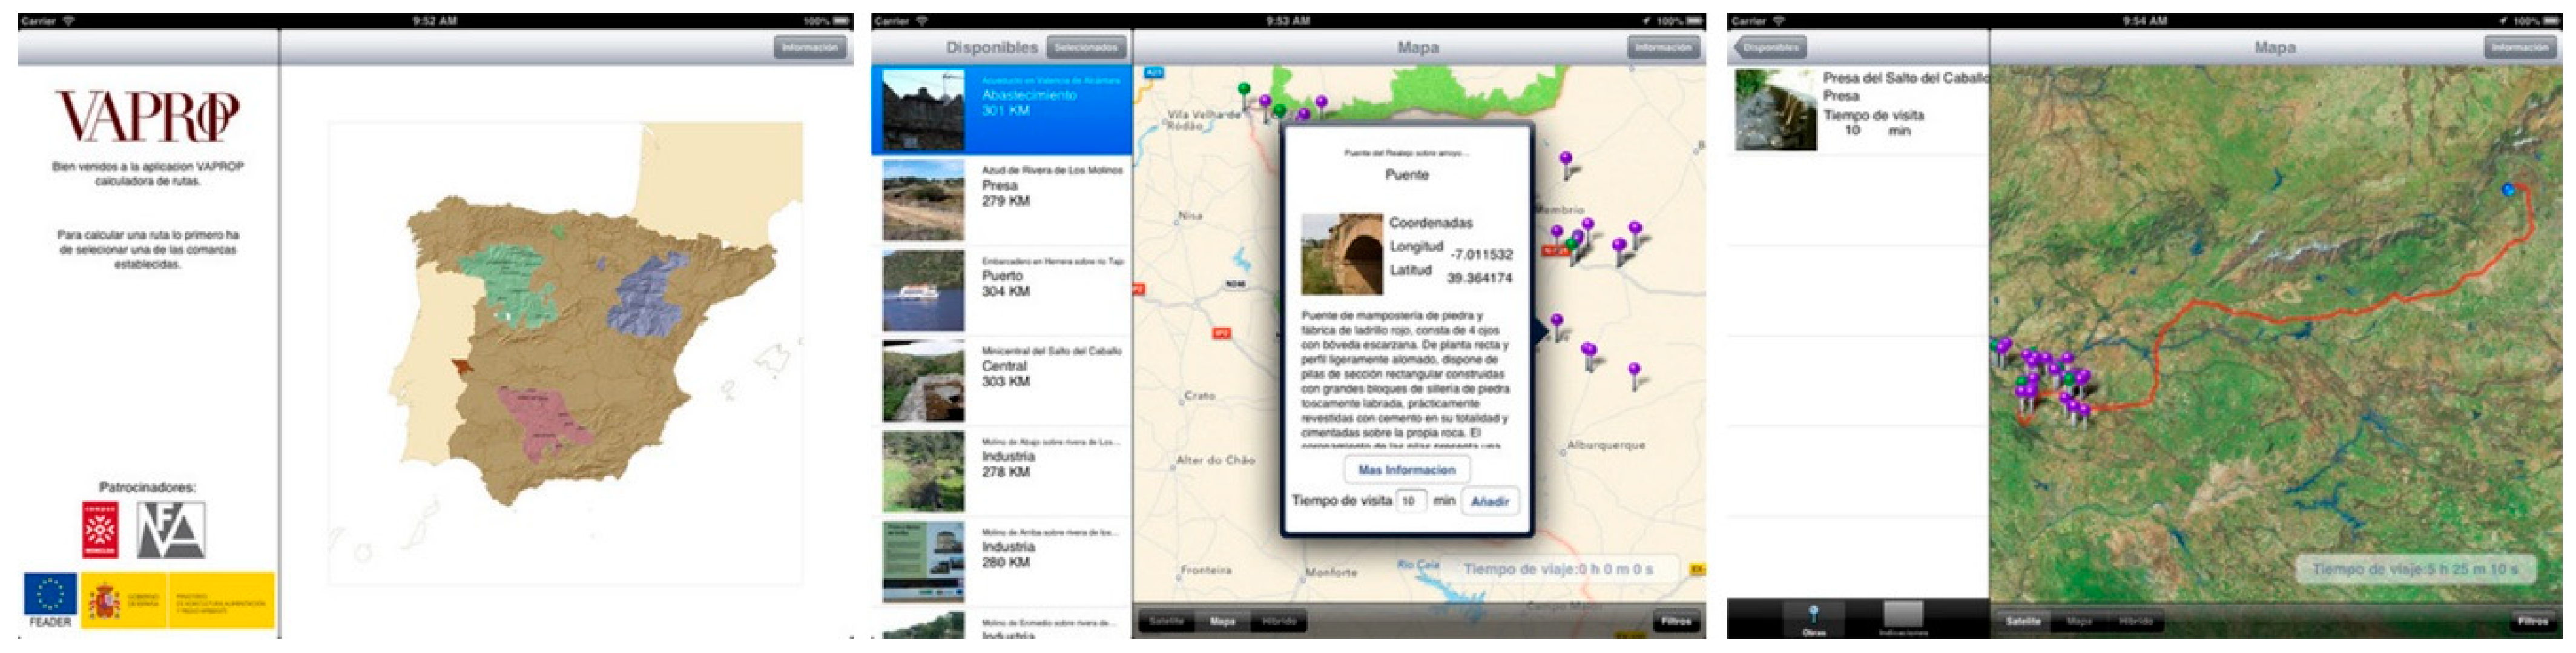This screenshot has height=653, width=2576.
Task: Open the Obras pin tab
Action: pyautogui.click(x=1813, y=619)
